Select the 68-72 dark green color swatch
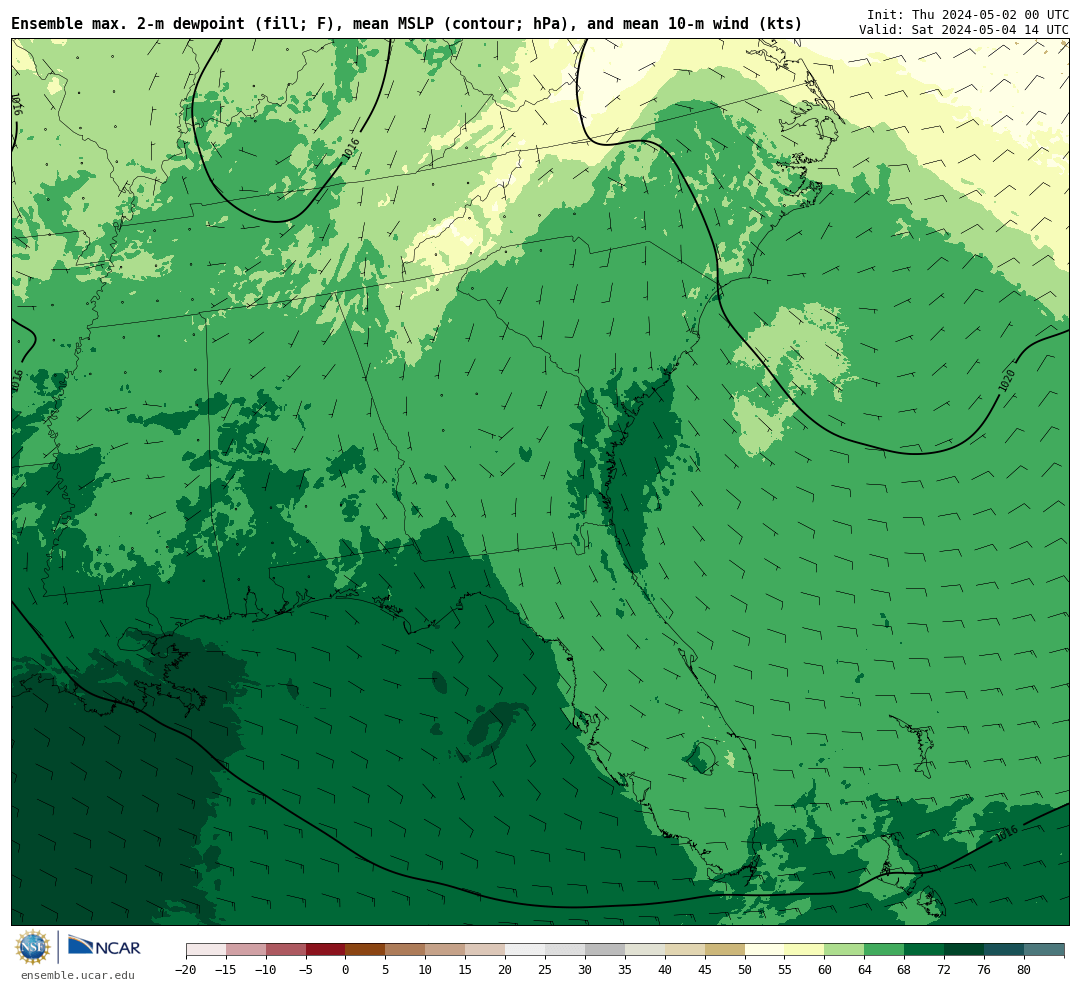1080x988 pixels. point(924,950)
